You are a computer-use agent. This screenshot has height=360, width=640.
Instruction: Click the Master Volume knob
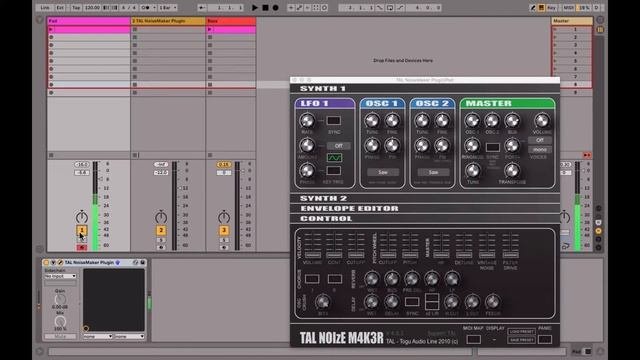tap(542, 120)
